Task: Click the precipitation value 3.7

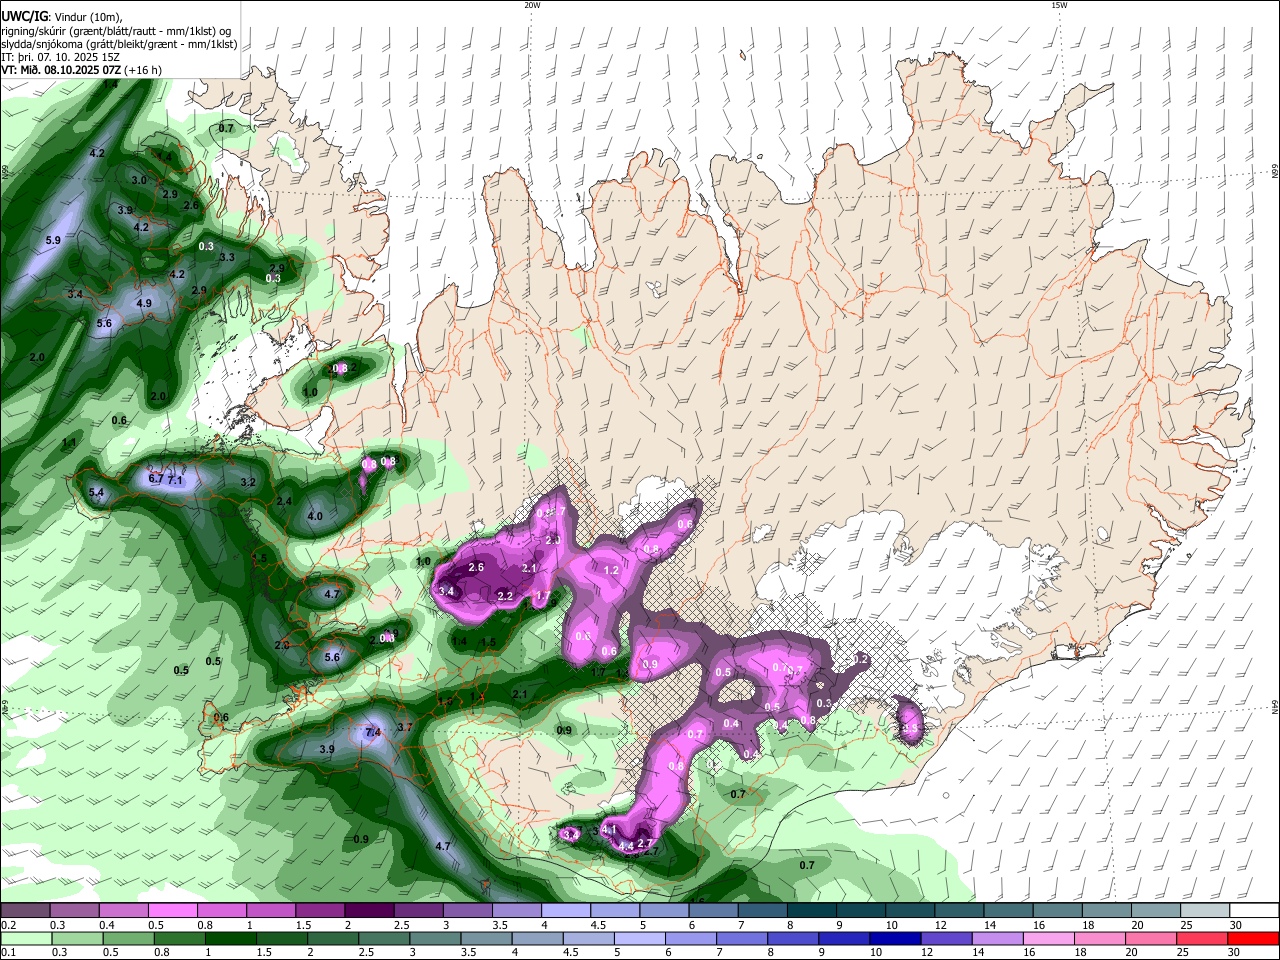Action: [x=405, y=727]
